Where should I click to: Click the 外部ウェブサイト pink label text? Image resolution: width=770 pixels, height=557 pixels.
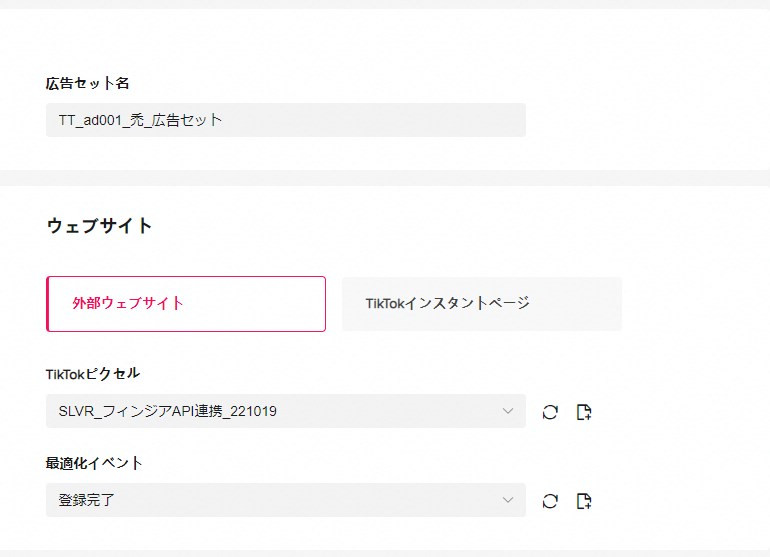(128, 303)
